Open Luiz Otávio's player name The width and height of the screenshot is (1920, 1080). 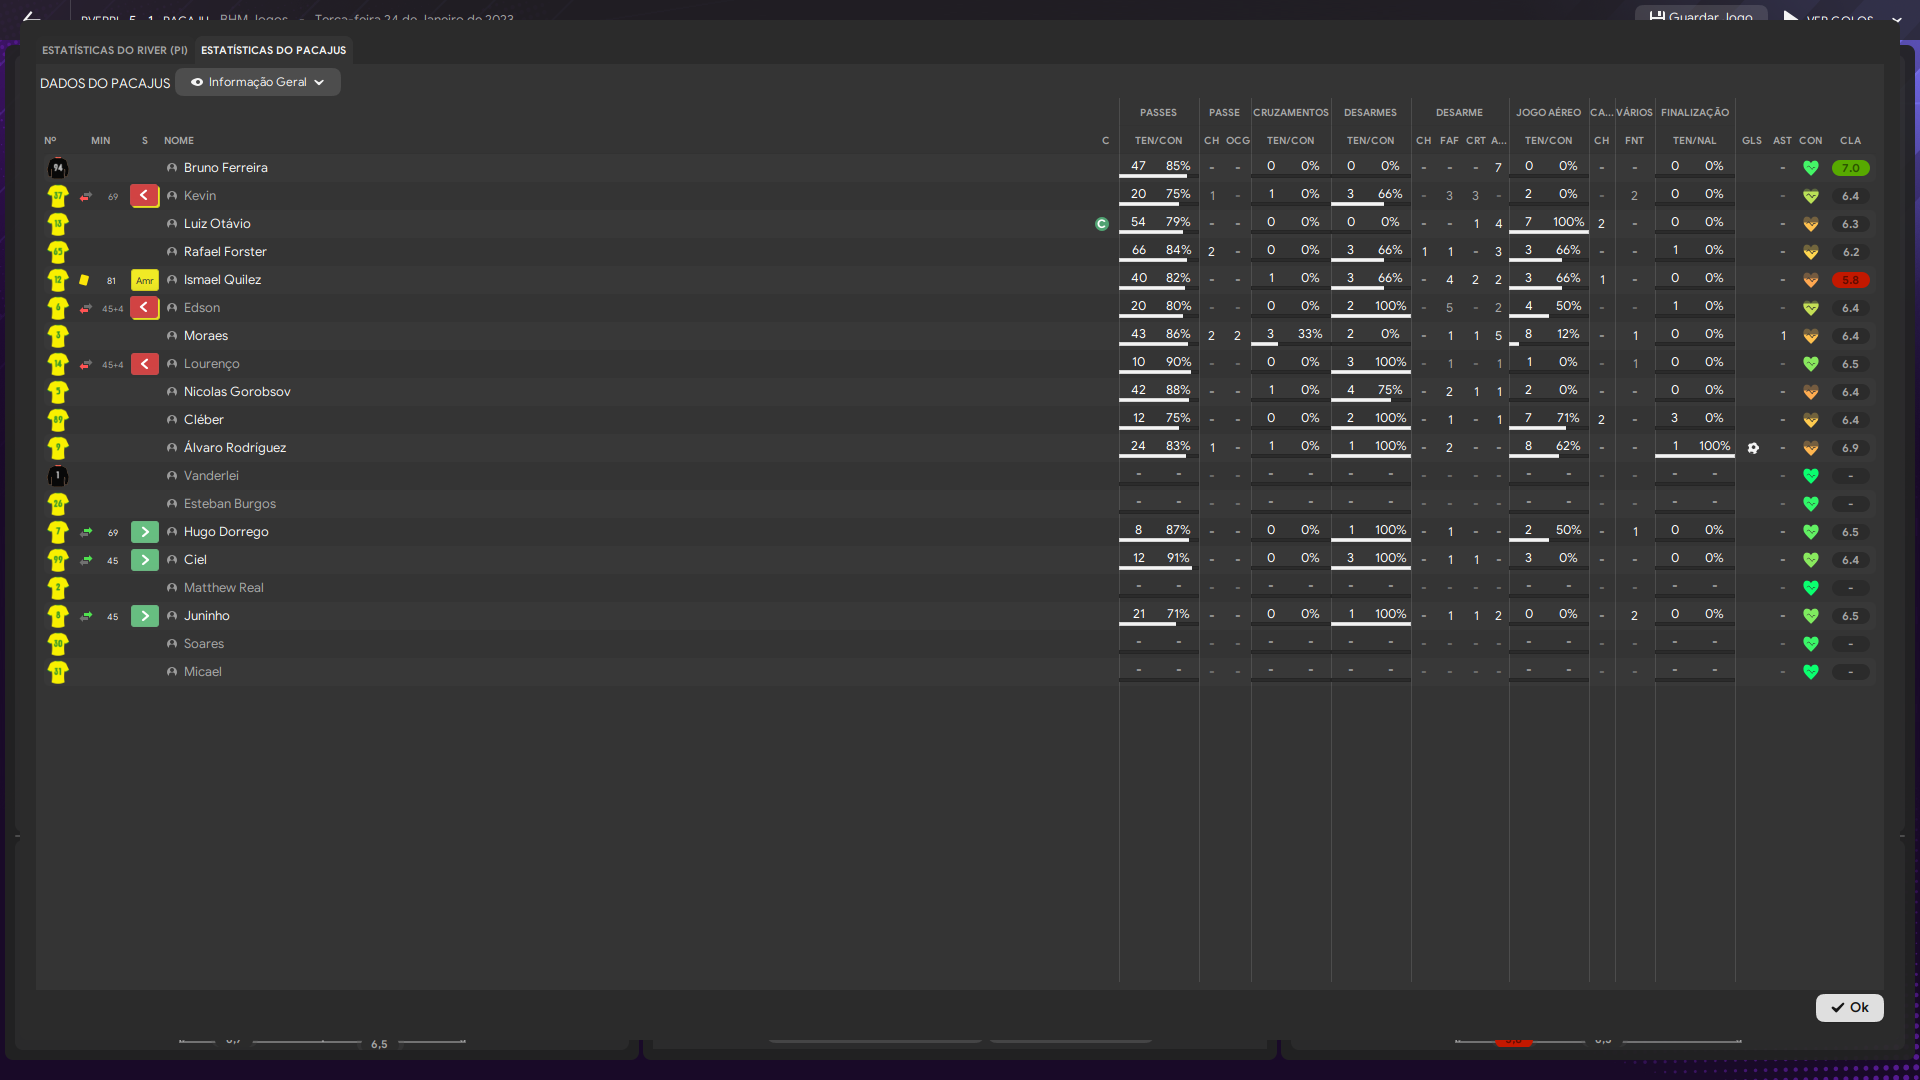coord(217,224)
